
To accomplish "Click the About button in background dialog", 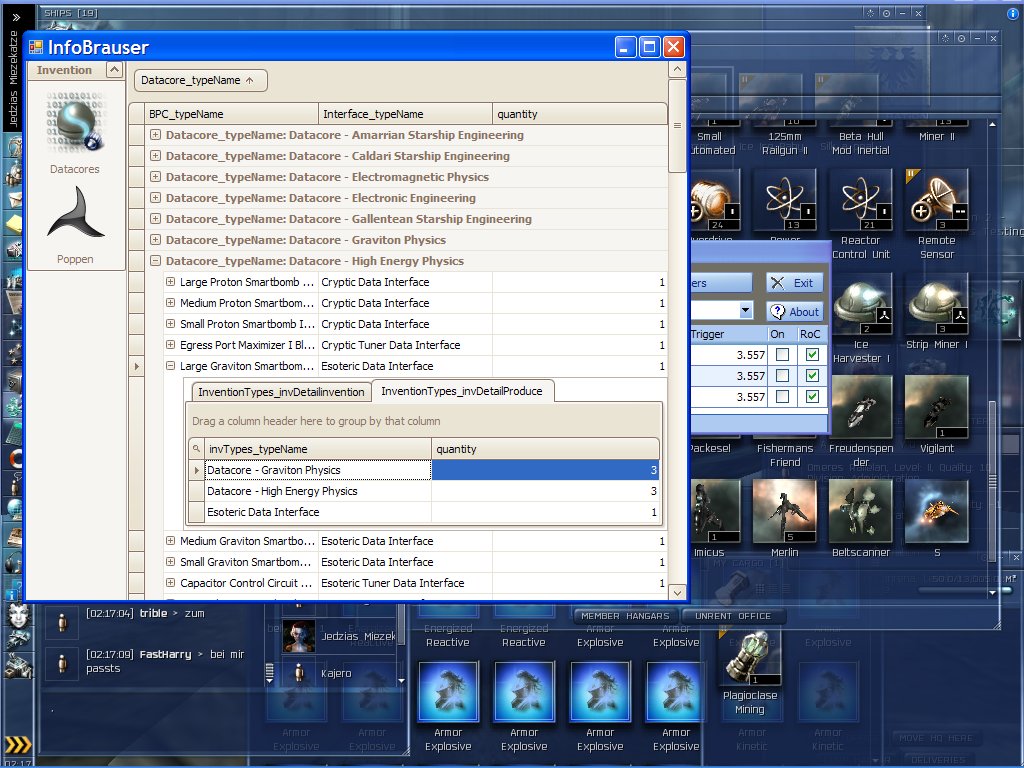I will tap(794, 312).
